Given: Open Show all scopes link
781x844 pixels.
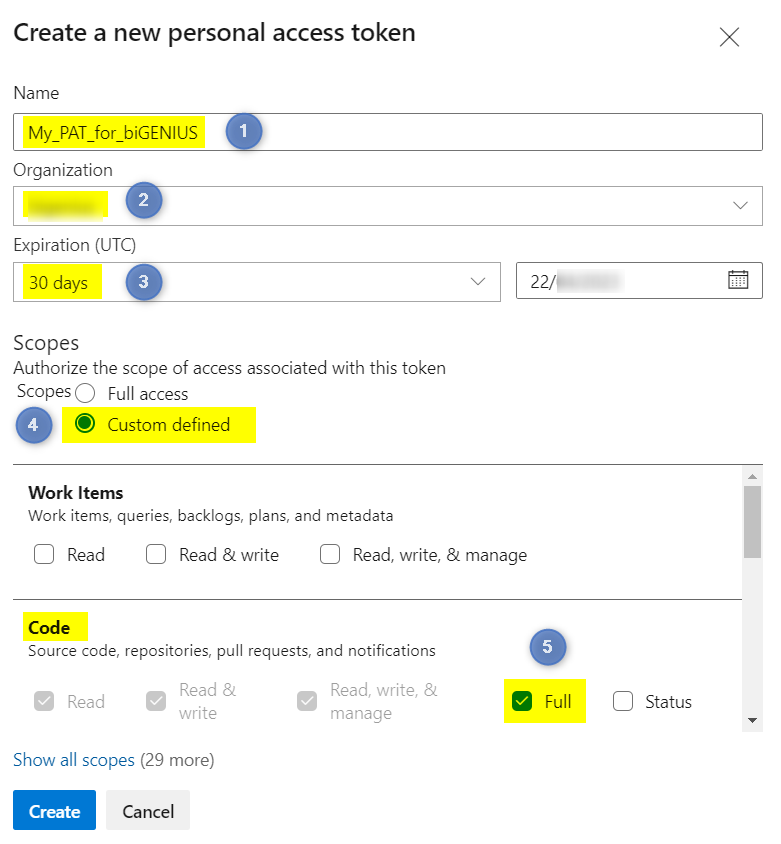Looking at the screenshot, I should (74, 760).
